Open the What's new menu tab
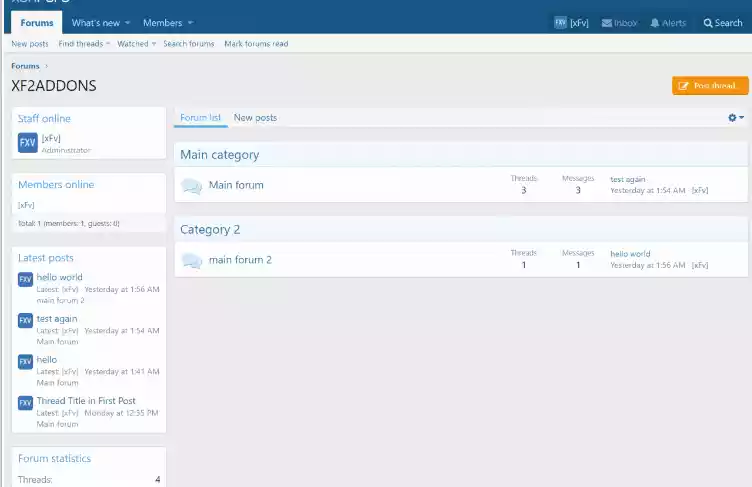Image resolution: width=752 pixels, height=487 pixels. 95,23
